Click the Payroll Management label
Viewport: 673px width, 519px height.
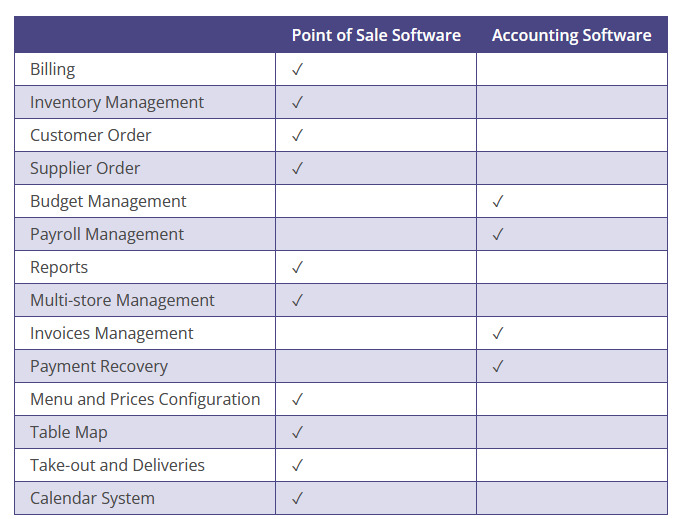[x=107, y=235]
